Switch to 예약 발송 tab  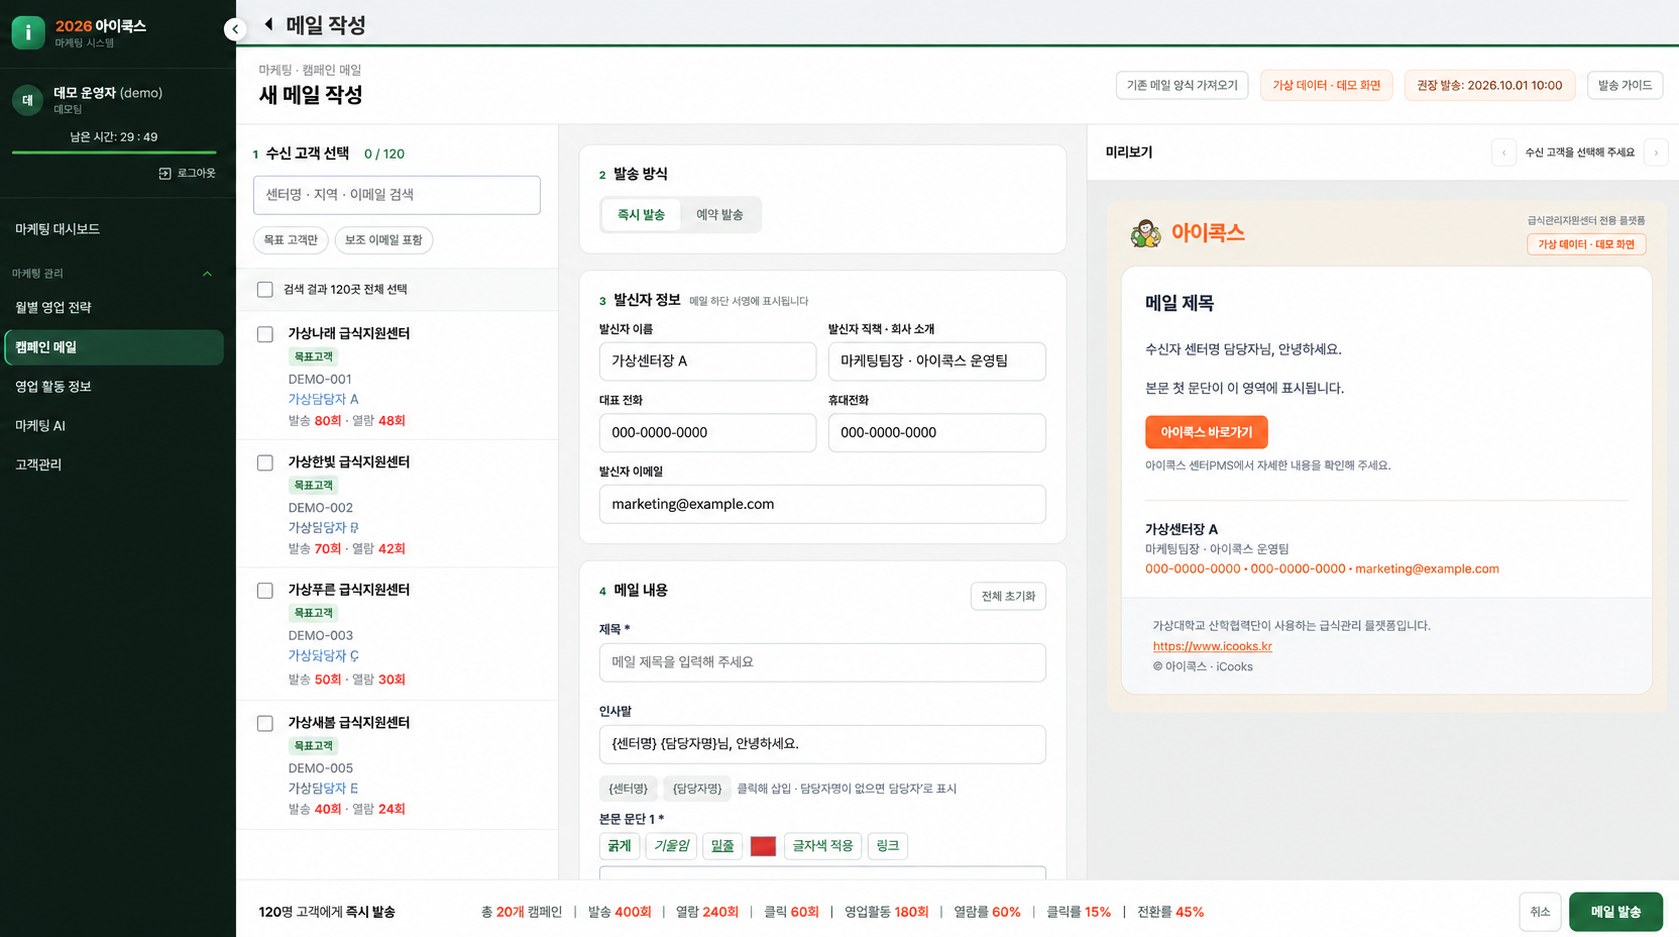(x=719, y=215)
